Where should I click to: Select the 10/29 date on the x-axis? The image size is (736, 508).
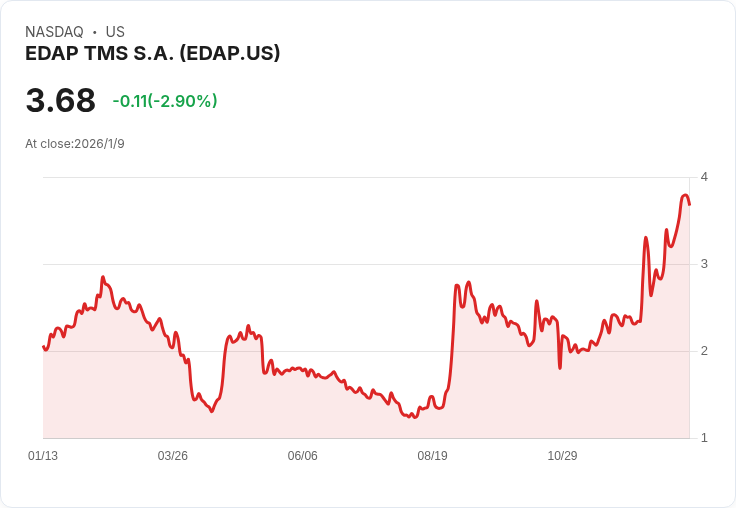click(563, 456)
